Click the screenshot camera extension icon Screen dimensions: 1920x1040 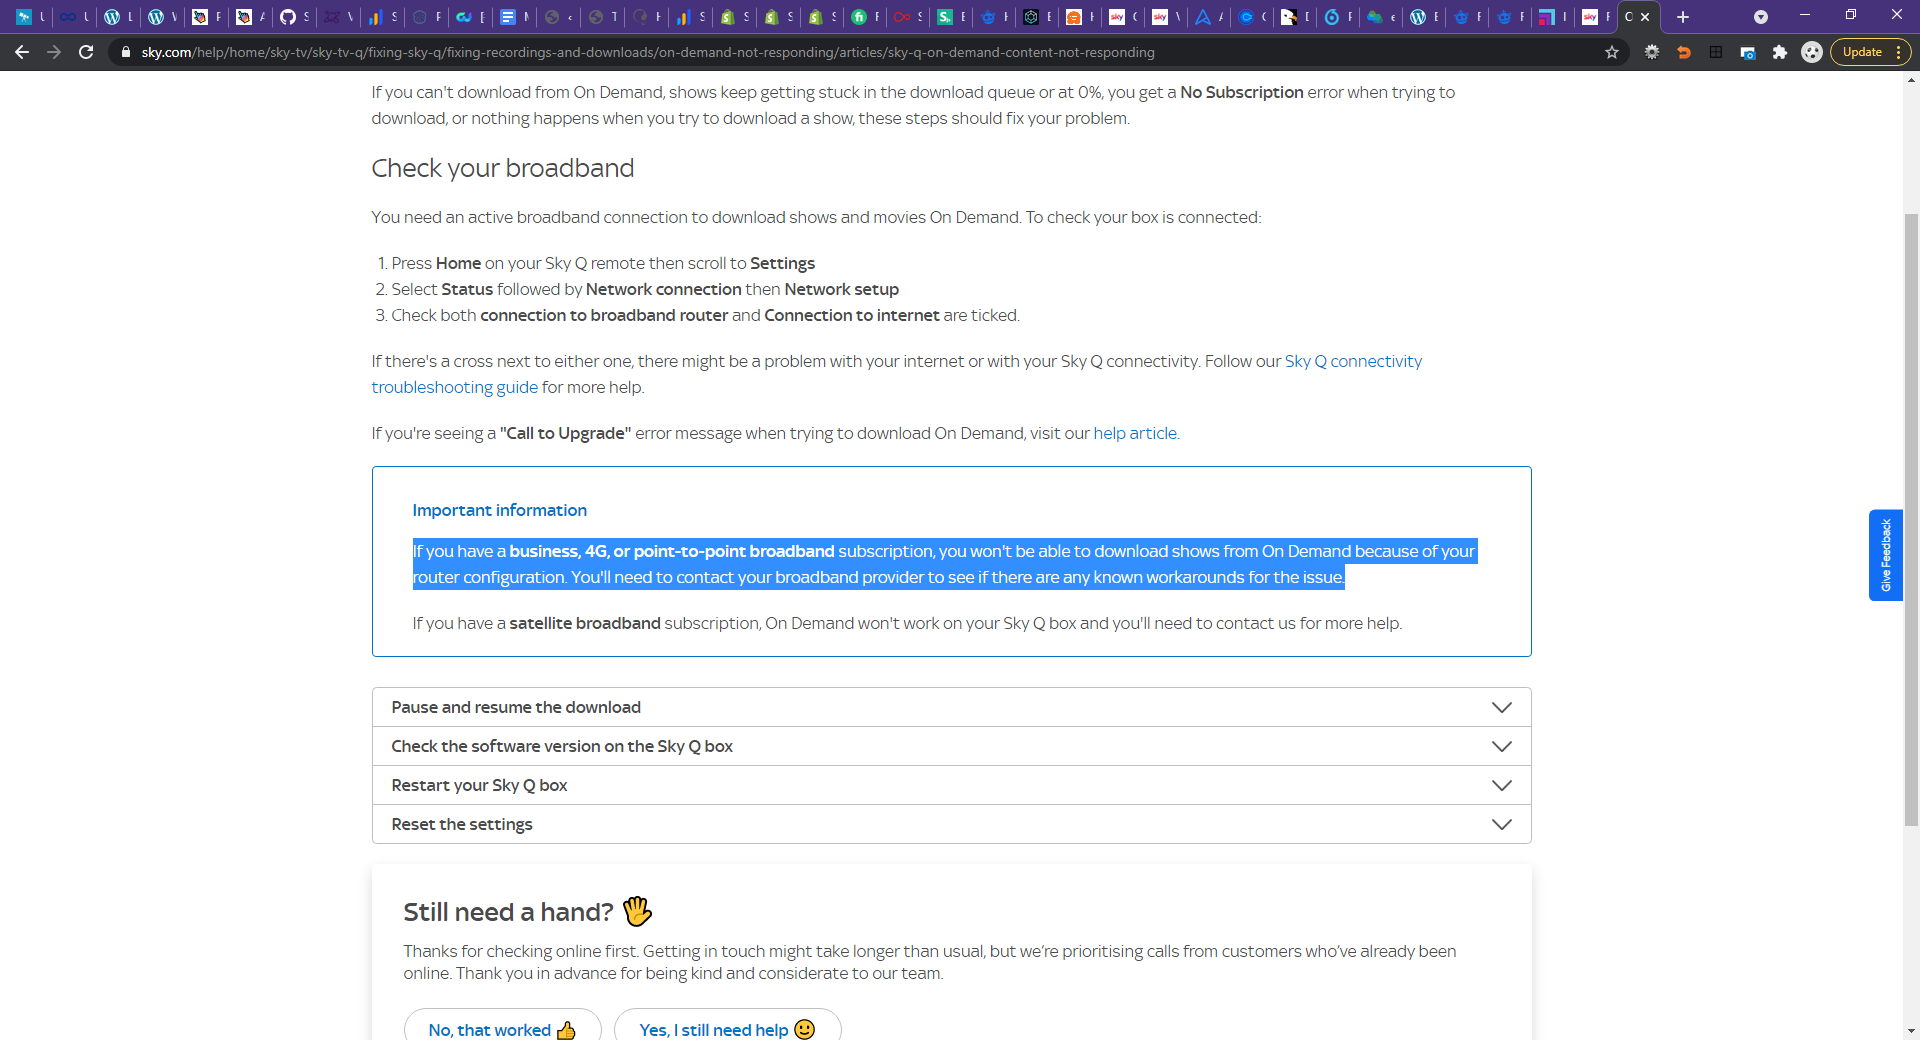coord(1748,52)
